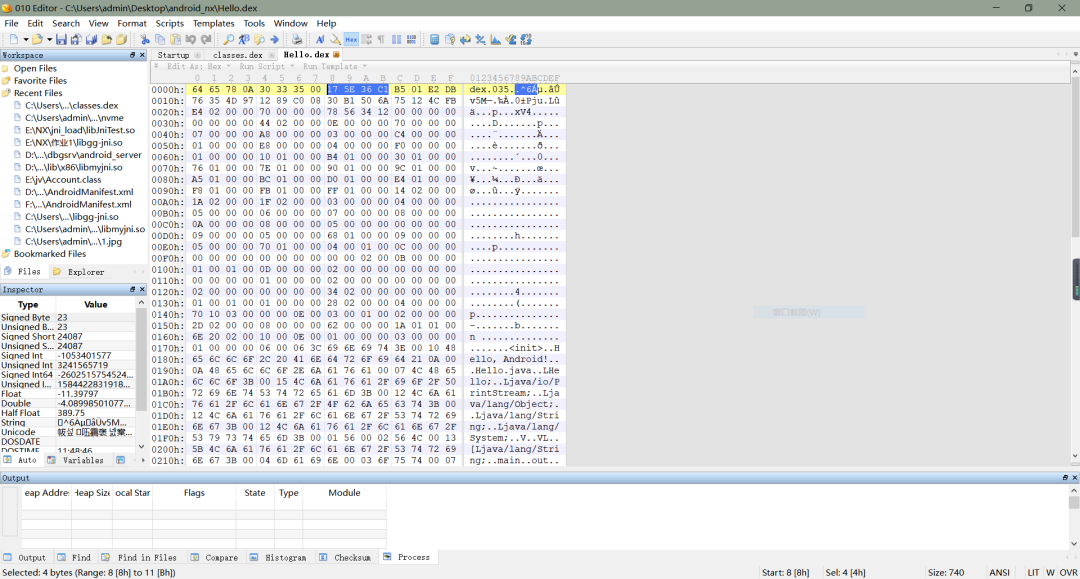Open the Tools menu
This screenshot has height=579, width=1080.
pyautogui.click(x=254, y=23)
